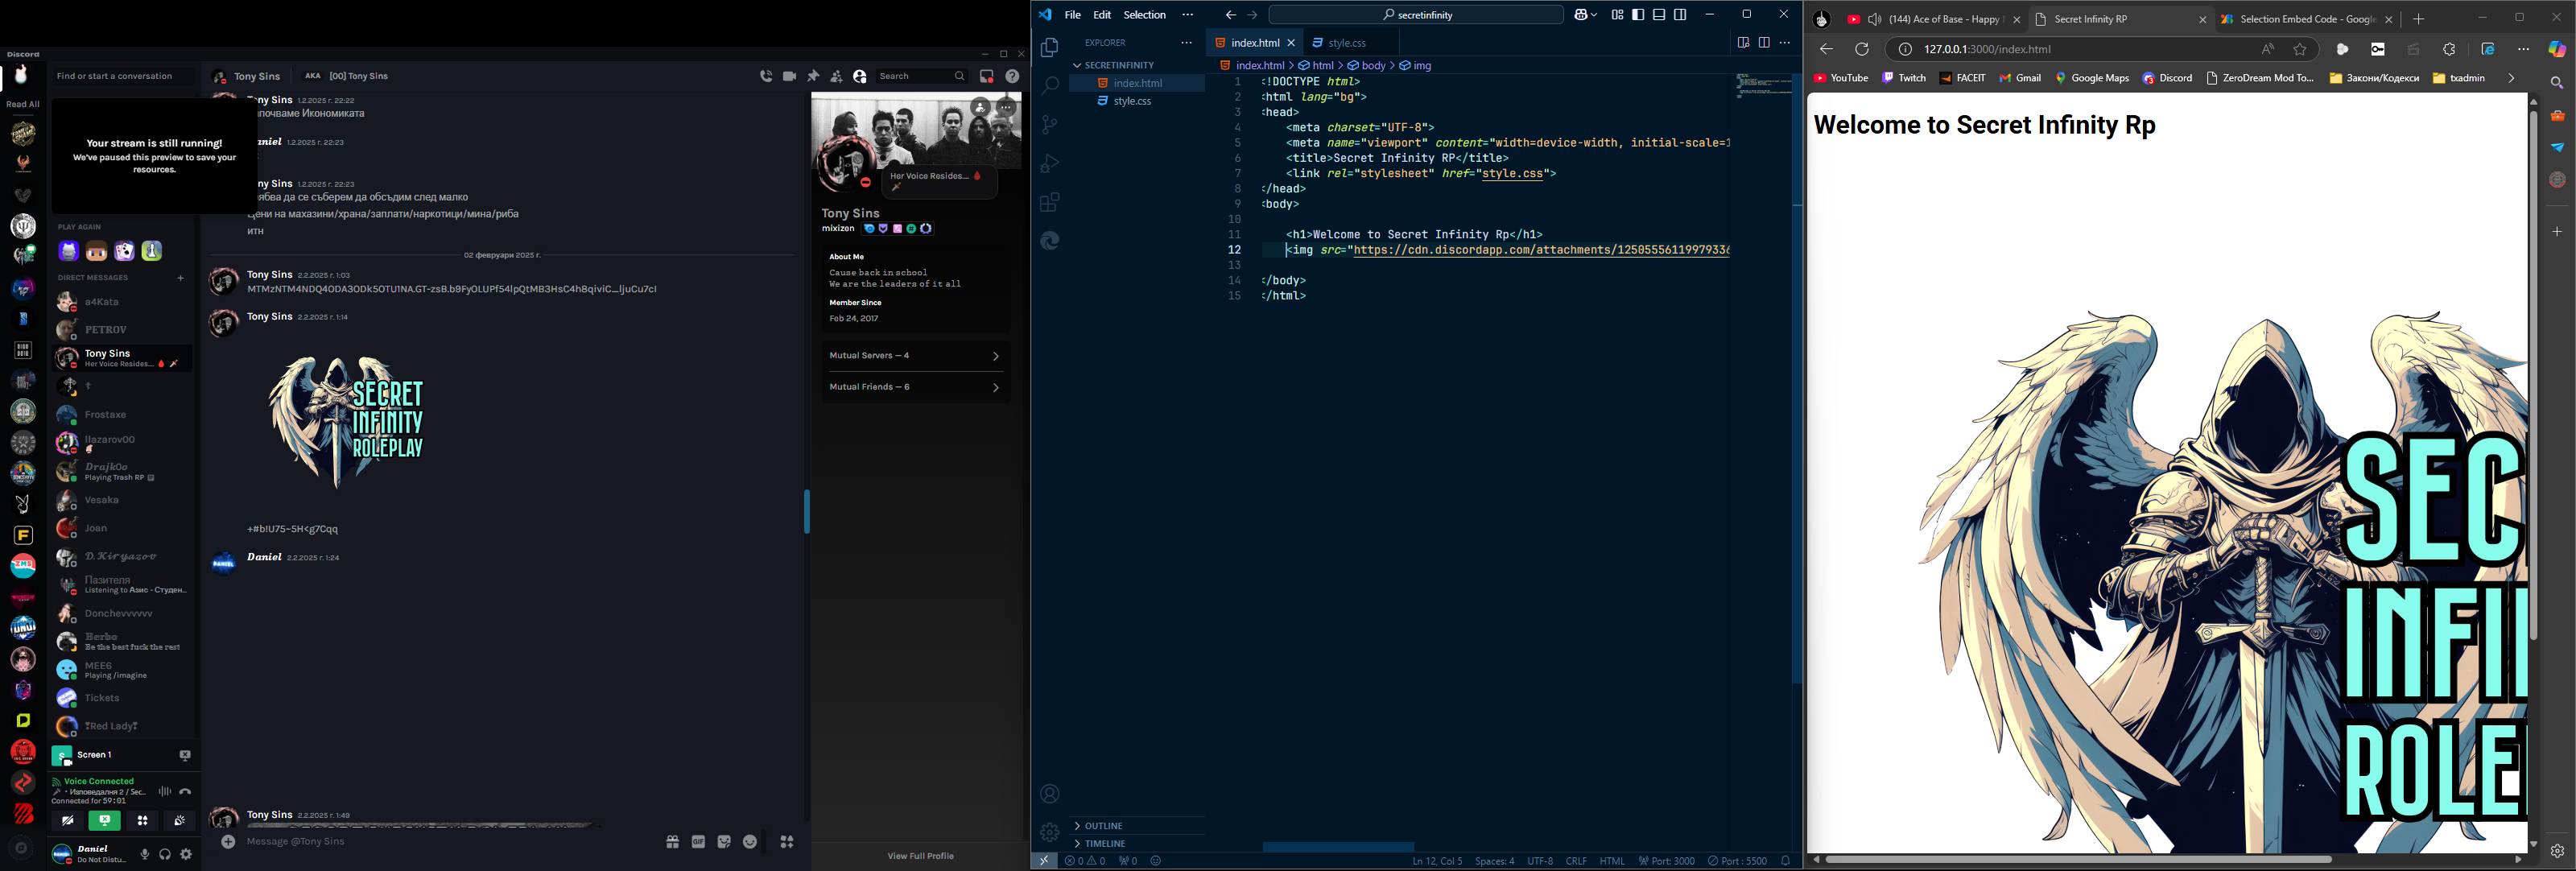Click the Edge horizontal page scrollbar

(2079, 859)
